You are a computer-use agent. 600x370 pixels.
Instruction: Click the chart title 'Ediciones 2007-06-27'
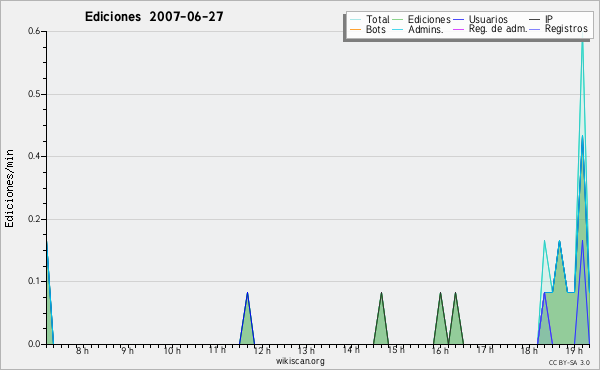(x=154, y=17)
